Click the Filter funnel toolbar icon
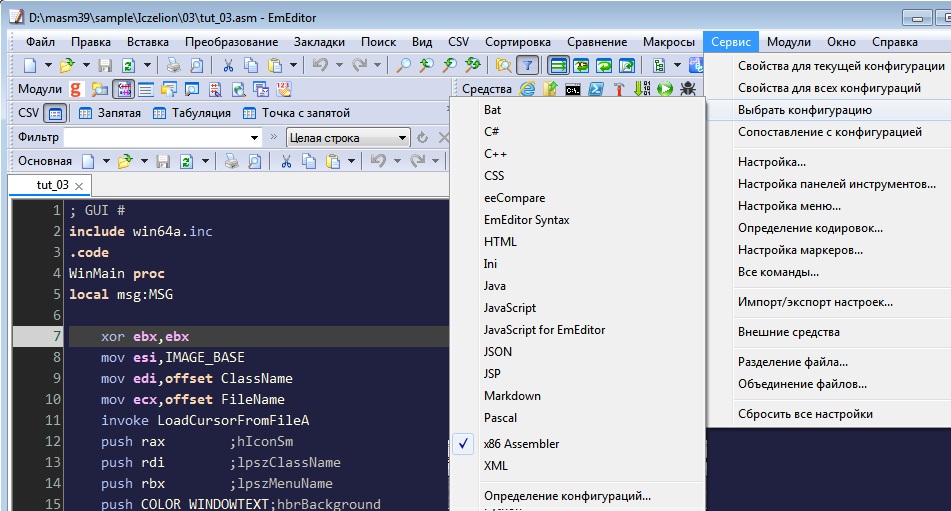951x511 pixels. tap(527, 66)
